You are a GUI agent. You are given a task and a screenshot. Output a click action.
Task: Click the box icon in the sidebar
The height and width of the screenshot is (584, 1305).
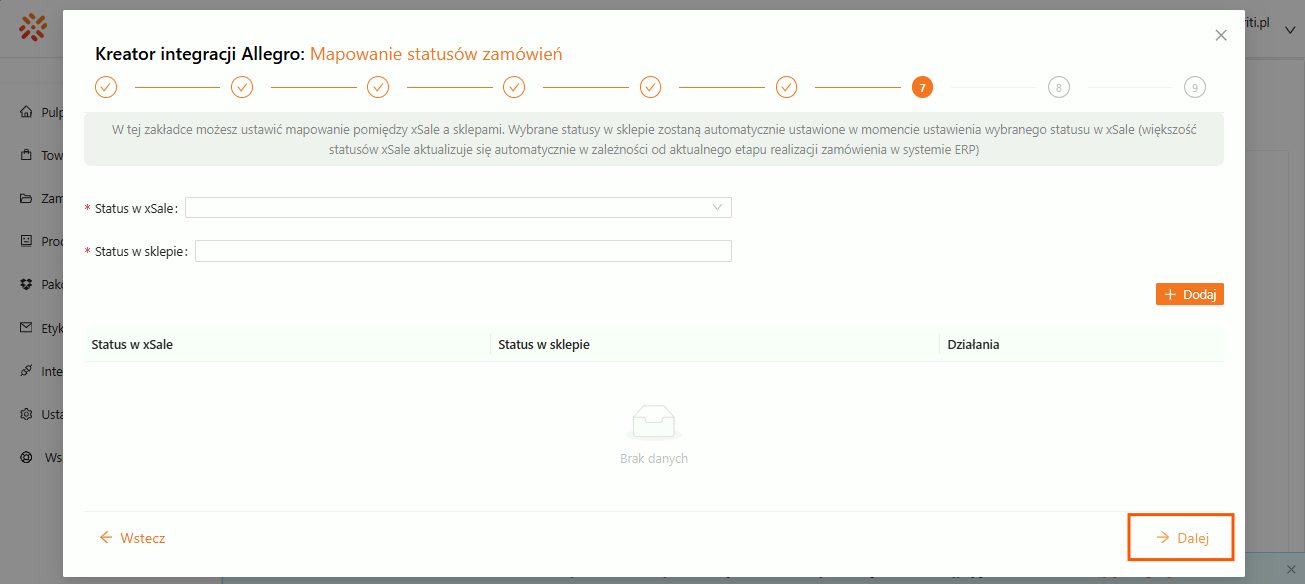(x=27, y=285)
